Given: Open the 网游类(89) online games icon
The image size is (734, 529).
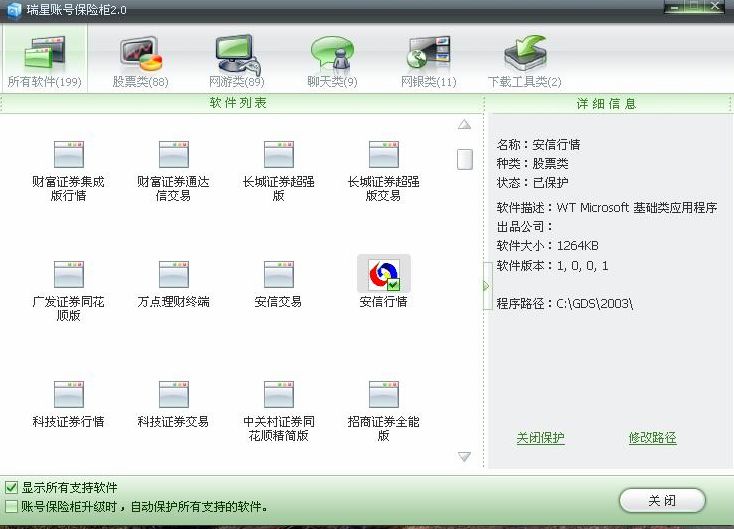Looking at the screenshot, I should [x=237, y=53].
